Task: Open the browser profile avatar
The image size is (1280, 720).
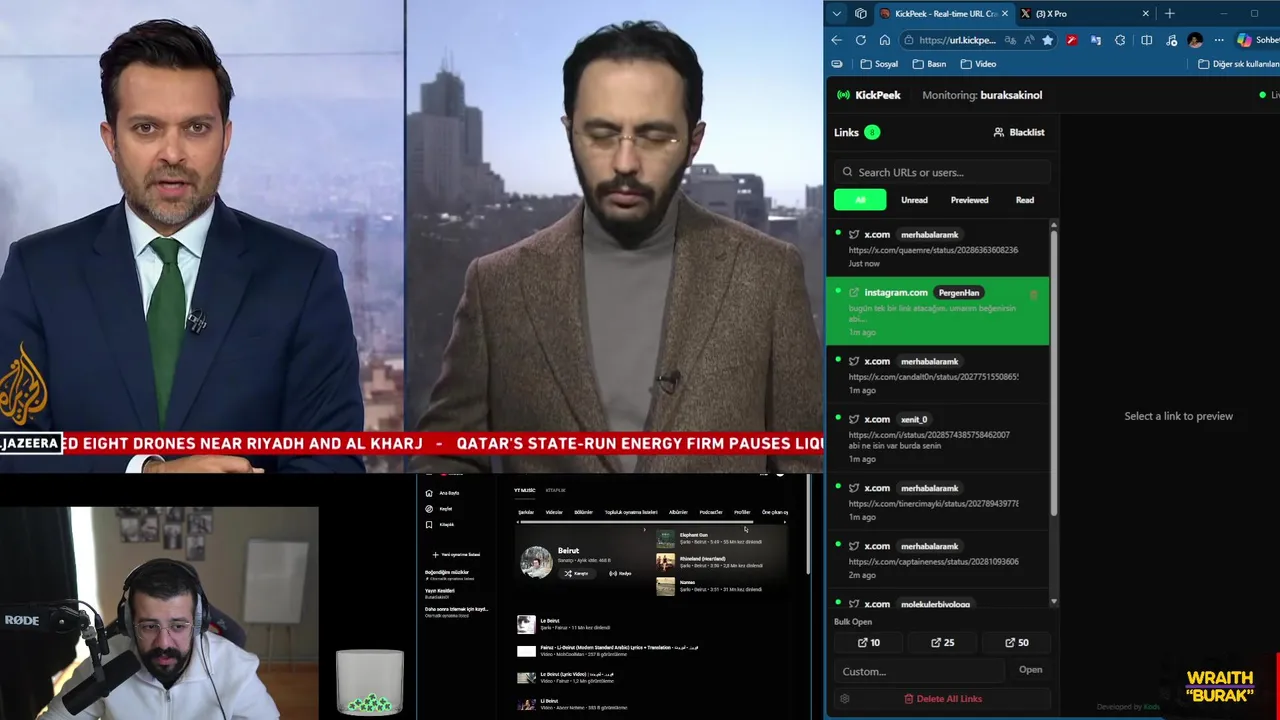Action: [1195, 40]
